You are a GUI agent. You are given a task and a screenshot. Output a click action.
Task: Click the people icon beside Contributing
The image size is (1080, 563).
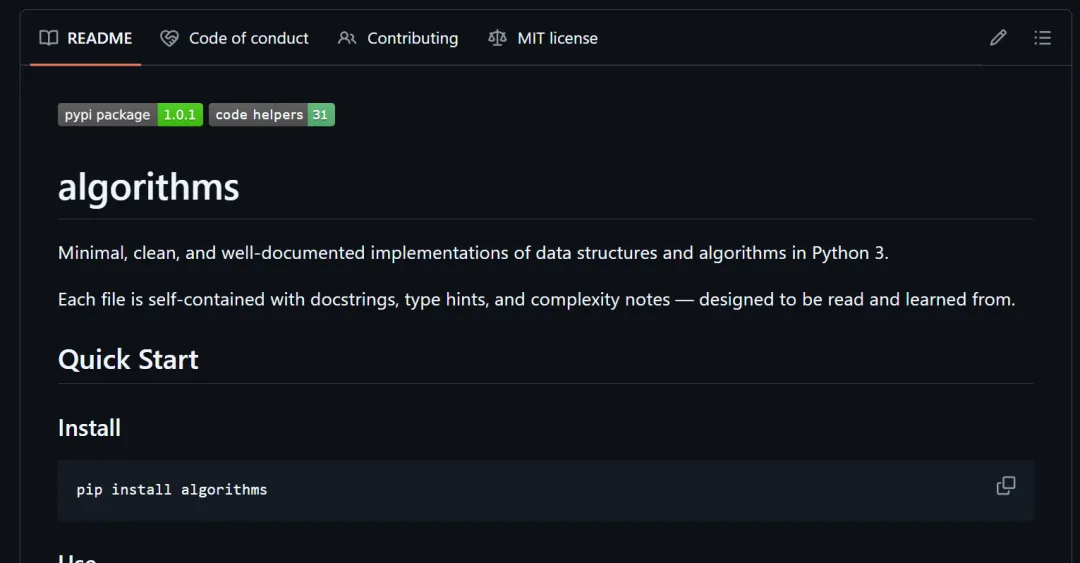point(347,38)
